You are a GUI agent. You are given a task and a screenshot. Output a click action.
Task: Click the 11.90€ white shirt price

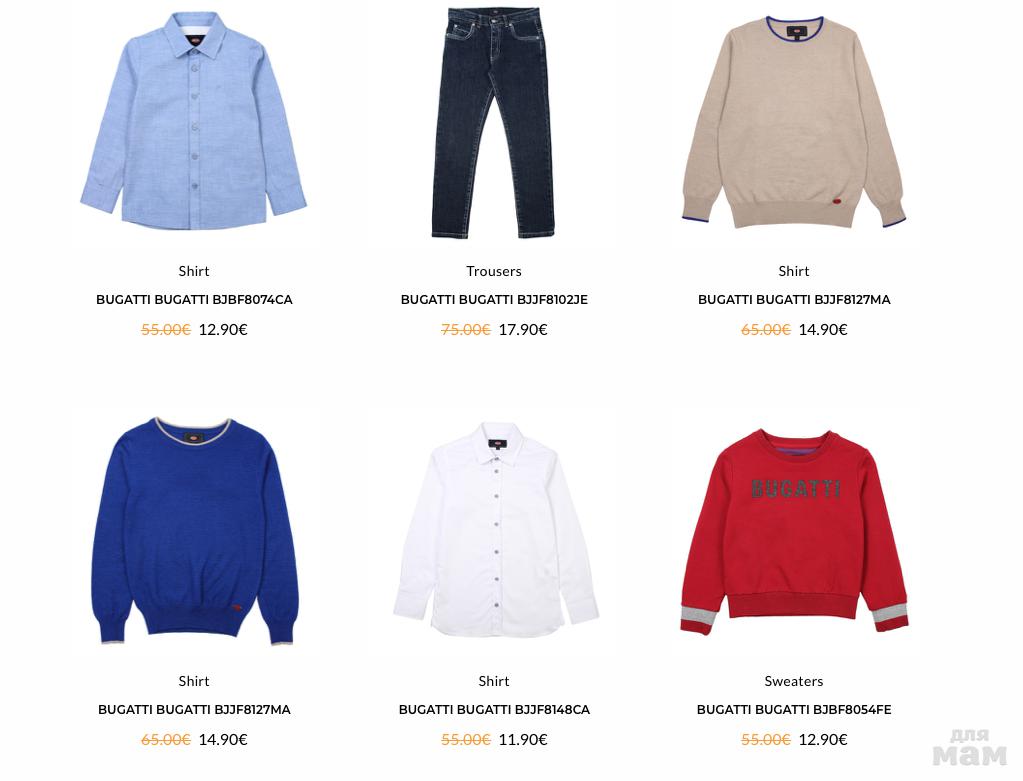[523, 739]
